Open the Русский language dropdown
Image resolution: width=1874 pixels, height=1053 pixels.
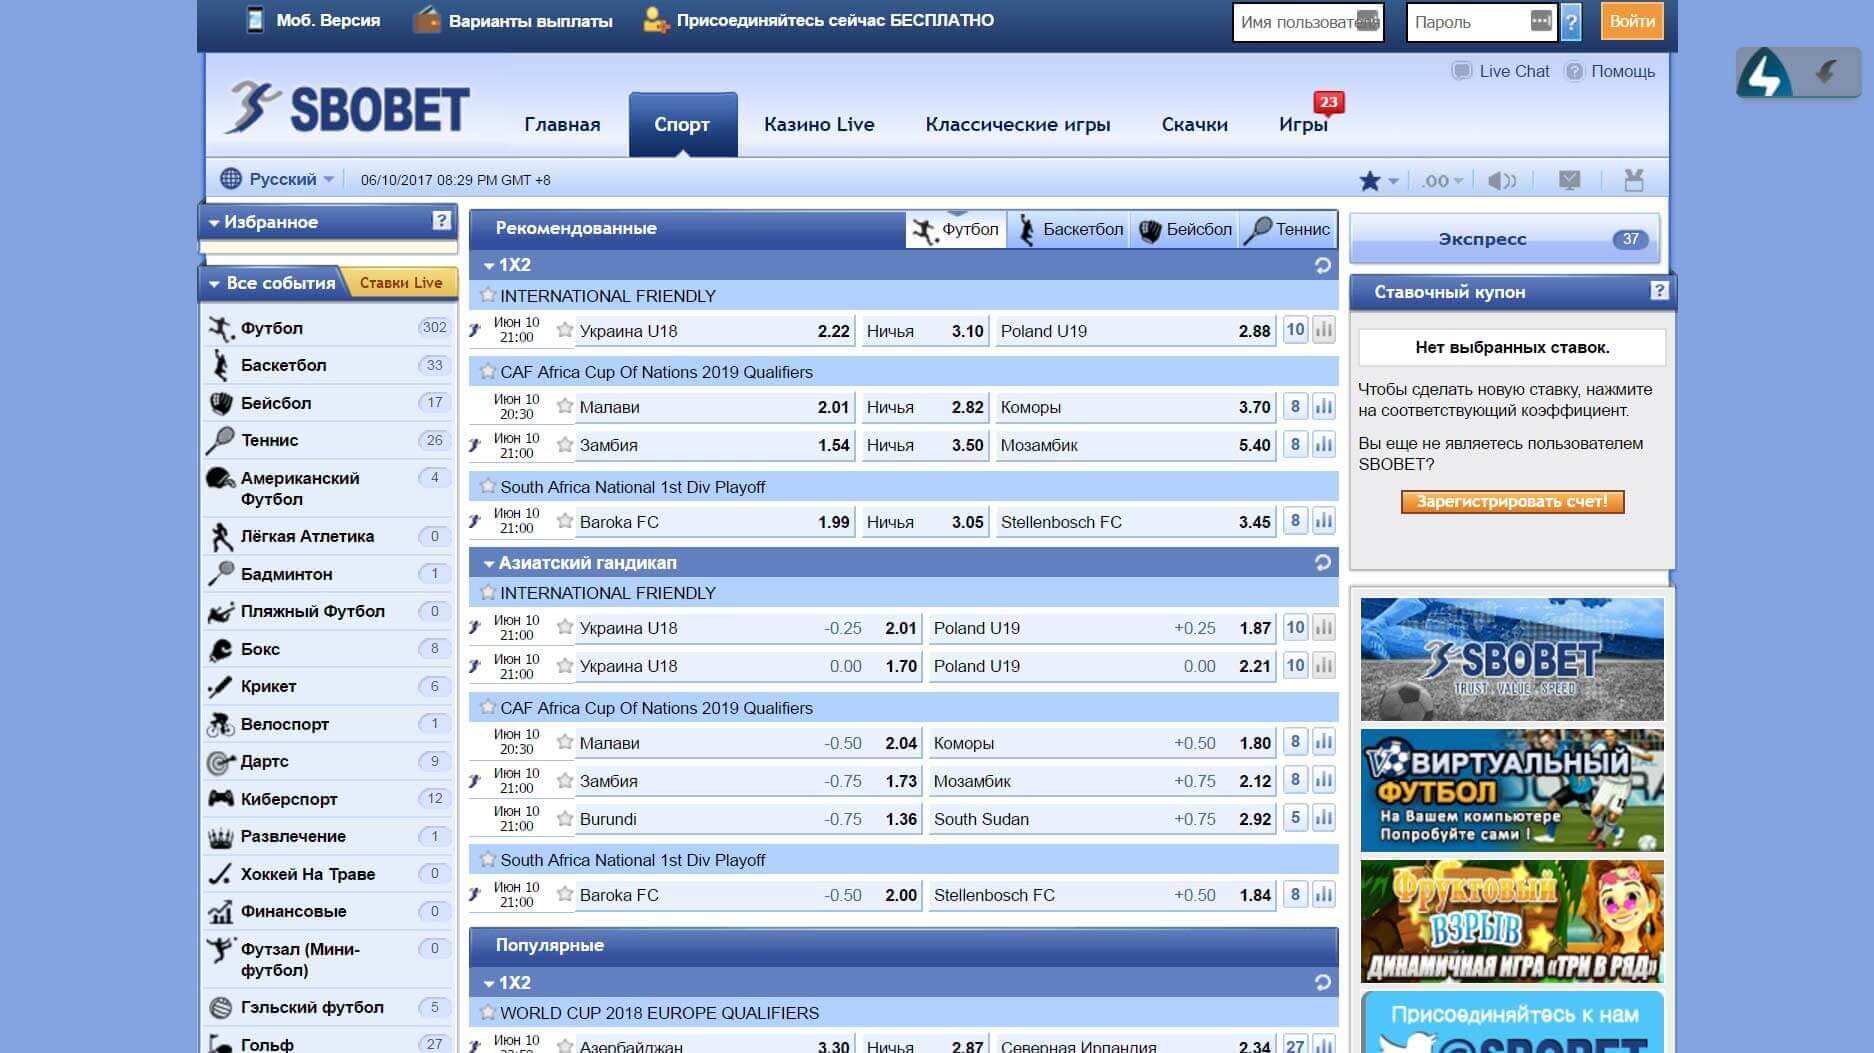277,179
